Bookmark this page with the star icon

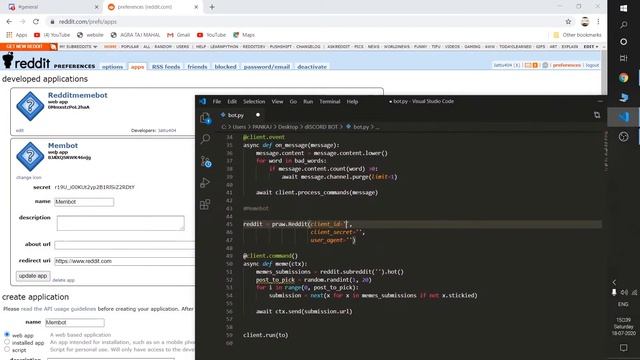pos(568,22)
